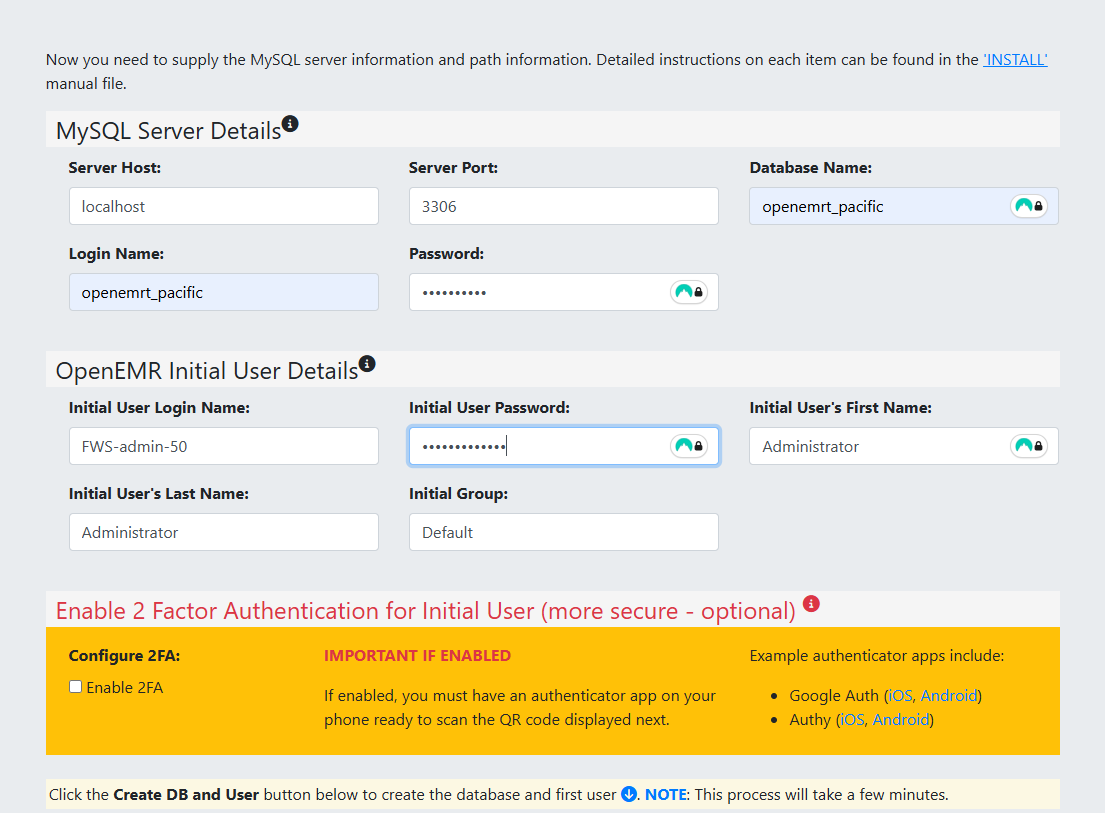Click red info icon beside 2 Factor Authentication heading
This screenshot has height=813, width=1105.
[x=811, y=604]
